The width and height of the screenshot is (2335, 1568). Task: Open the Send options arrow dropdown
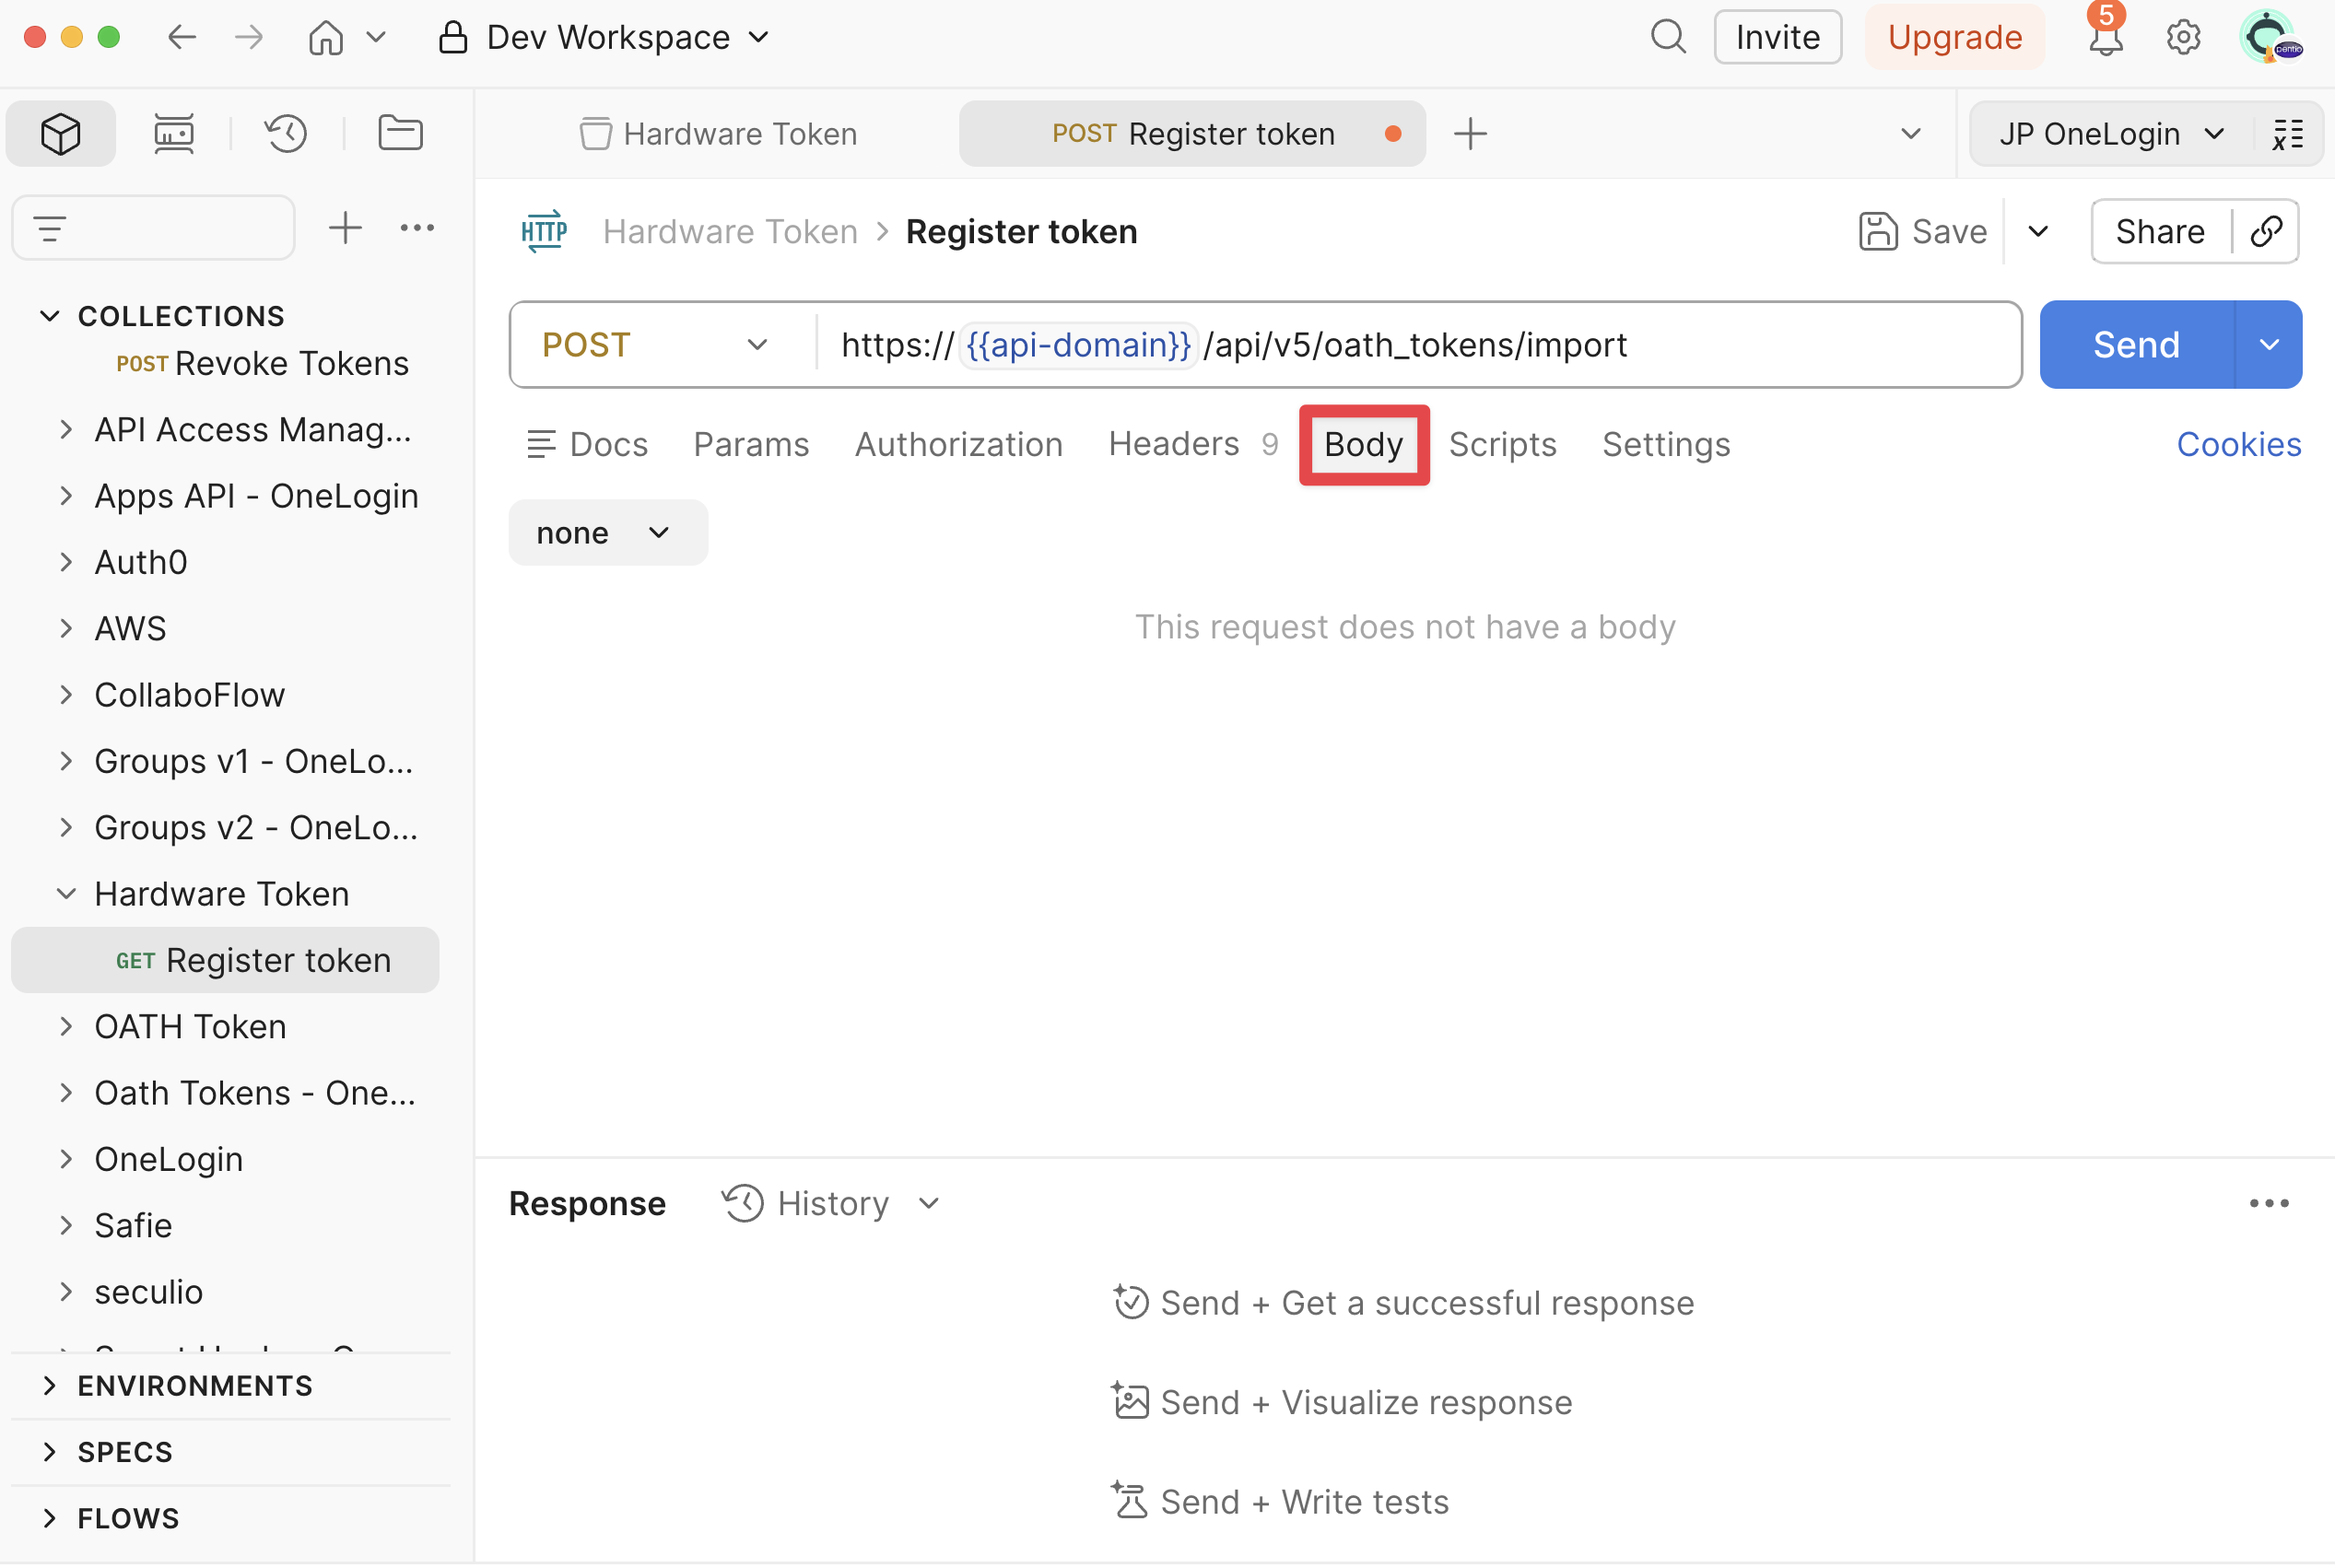point(2269,345)
